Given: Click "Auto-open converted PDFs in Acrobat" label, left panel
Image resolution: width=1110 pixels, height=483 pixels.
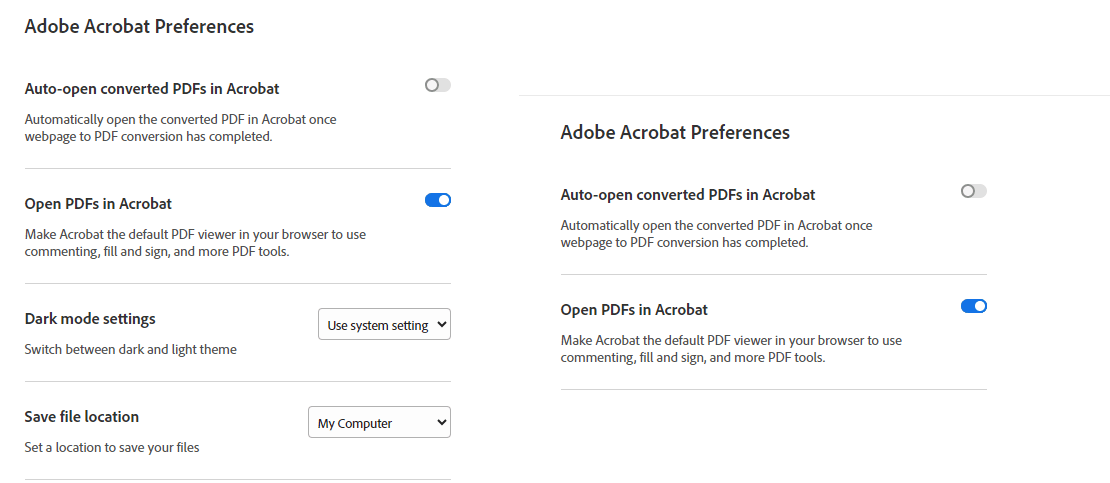Looking at the screenshot, I should (x=152, y=89).
